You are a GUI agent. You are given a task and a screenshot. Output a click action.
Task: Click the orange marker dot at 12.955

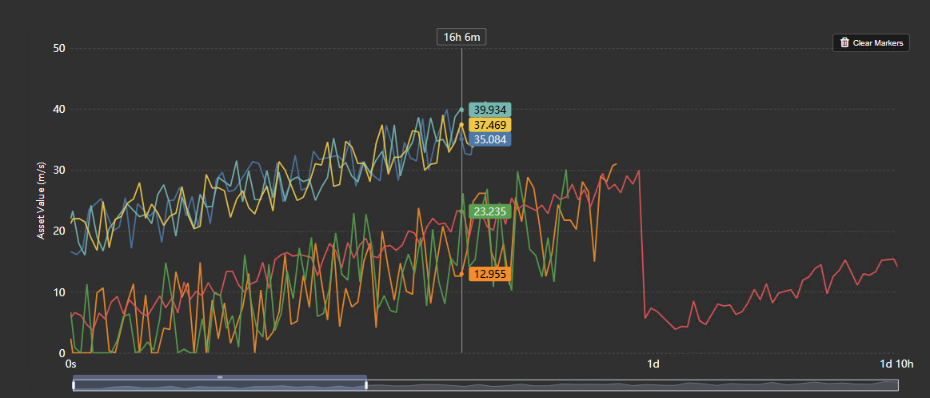[461, 274]
